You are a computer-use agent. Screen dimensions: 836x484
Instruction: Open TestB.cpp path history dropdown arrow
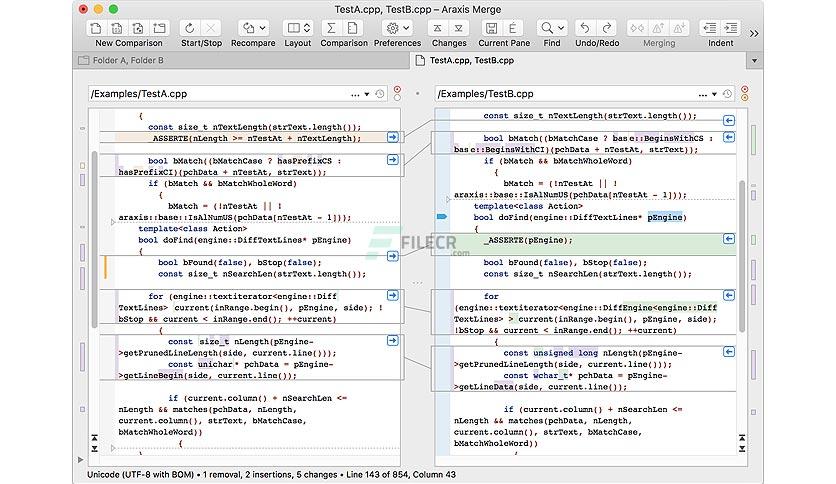click(714, 94)
